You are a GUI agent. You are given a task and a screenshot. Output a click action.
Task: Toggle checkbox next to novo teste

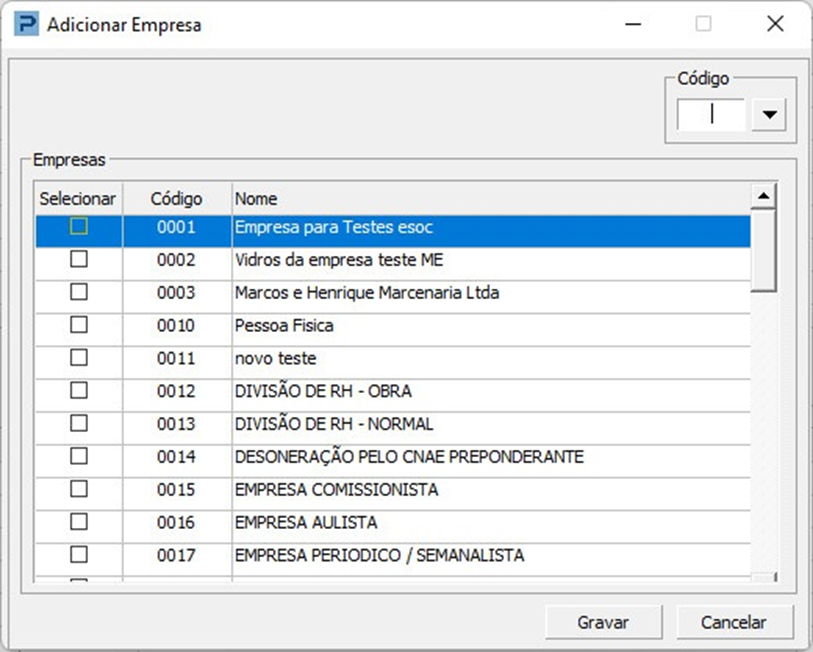pyautogui.click(x=79, y=358)
